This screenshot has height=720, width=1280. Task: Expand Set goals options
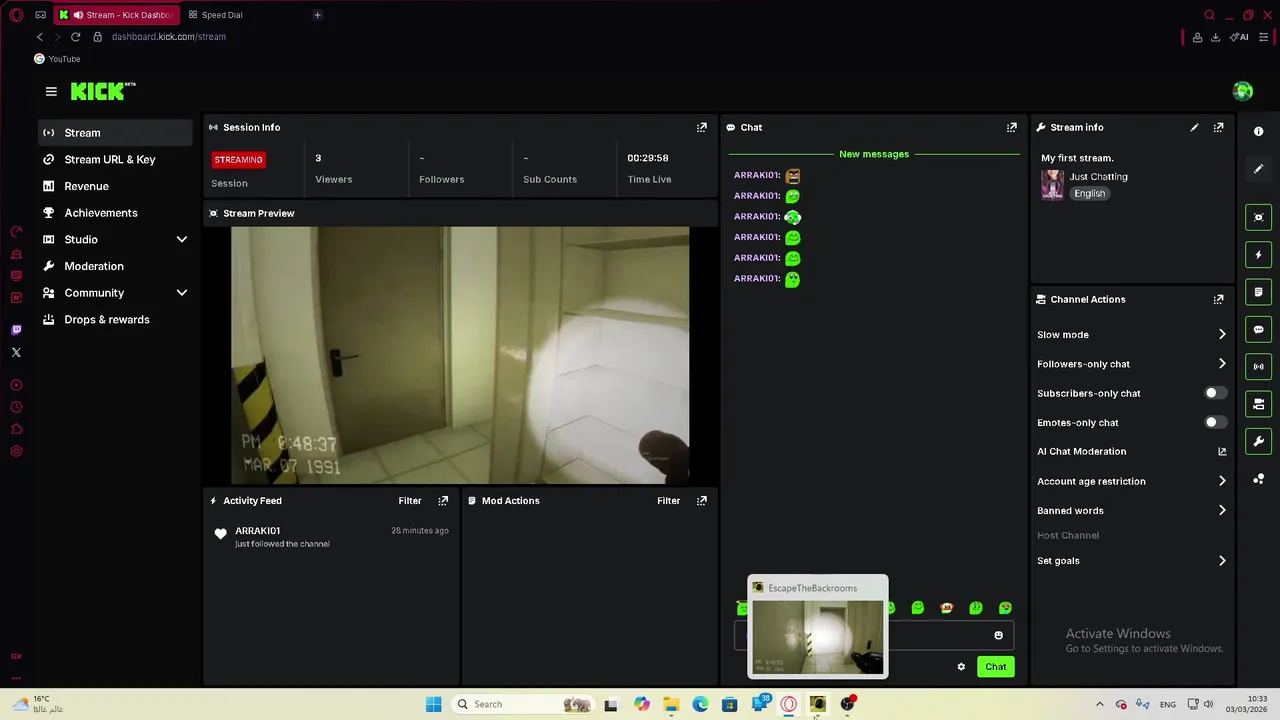[x=1222, y=561]
